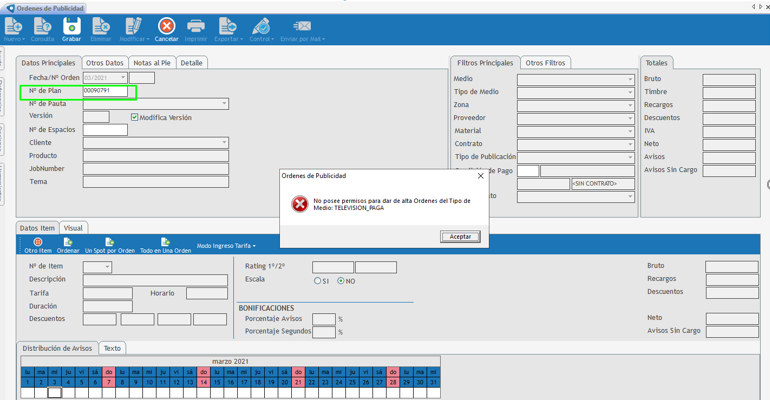Switch to the Otros Filtros tab
770x400 pixels.
point(545,63)
